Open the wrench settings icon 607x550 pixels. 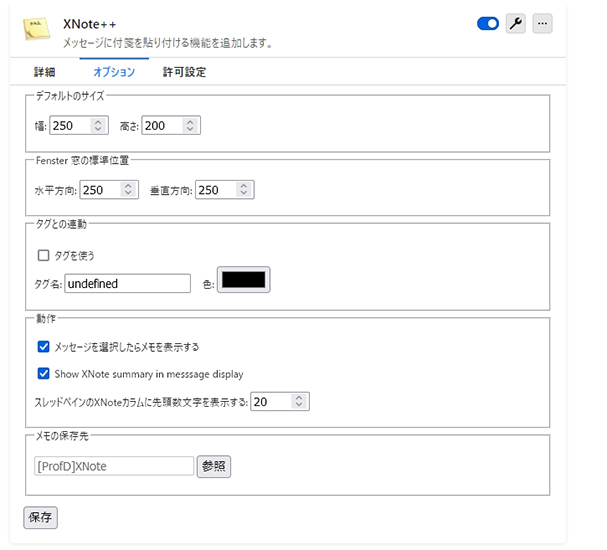[516, 24]
